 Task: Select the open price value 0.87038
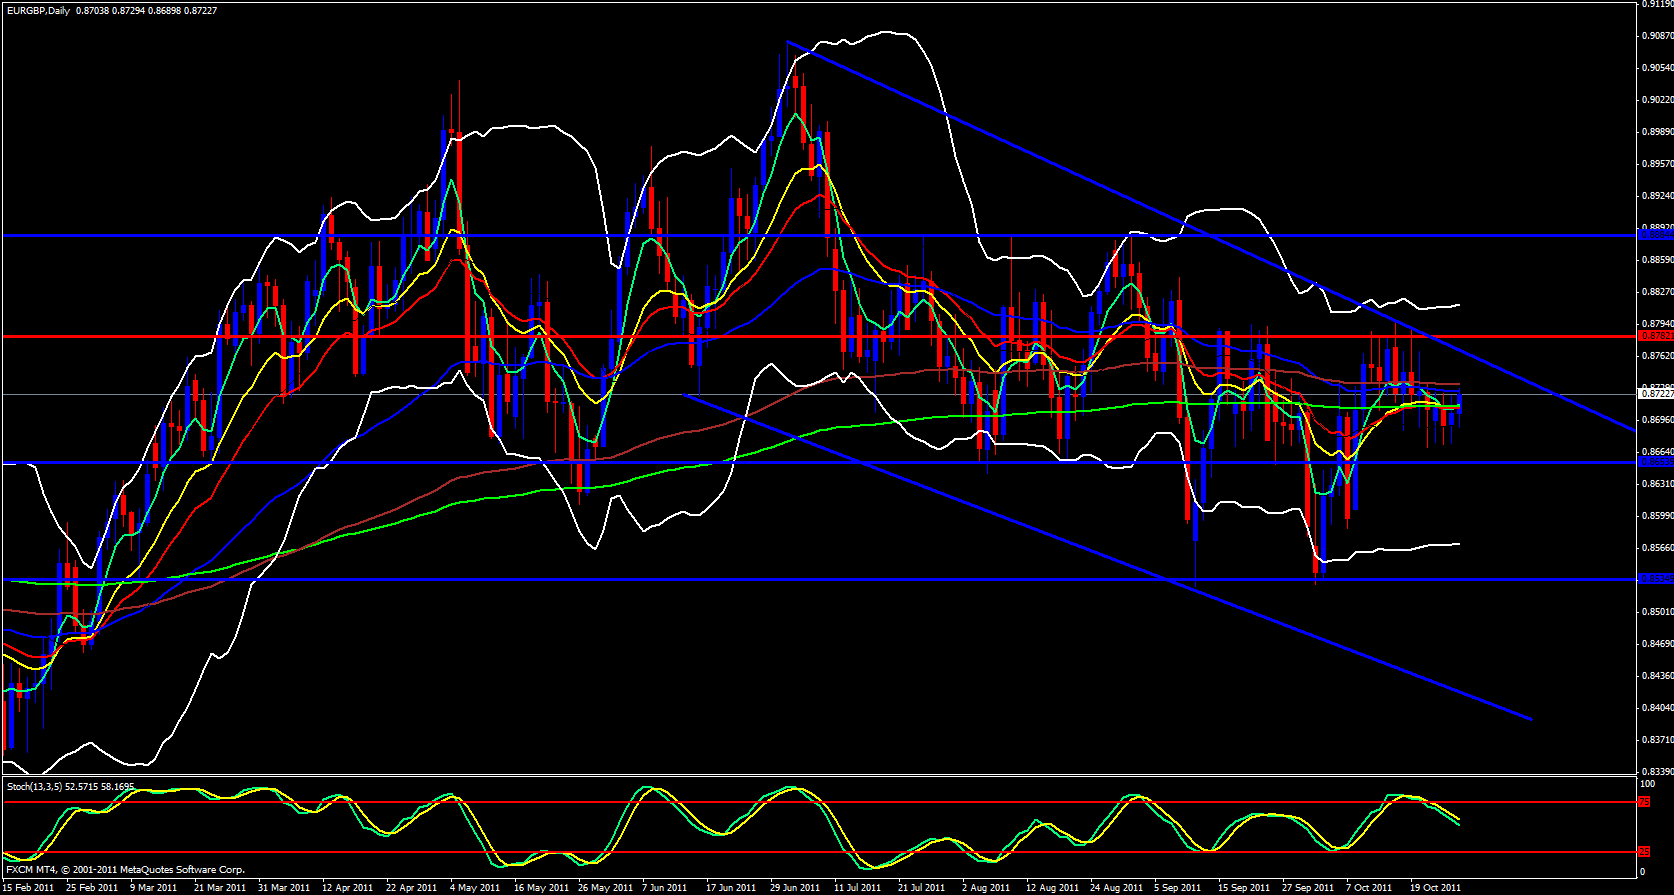93,10
